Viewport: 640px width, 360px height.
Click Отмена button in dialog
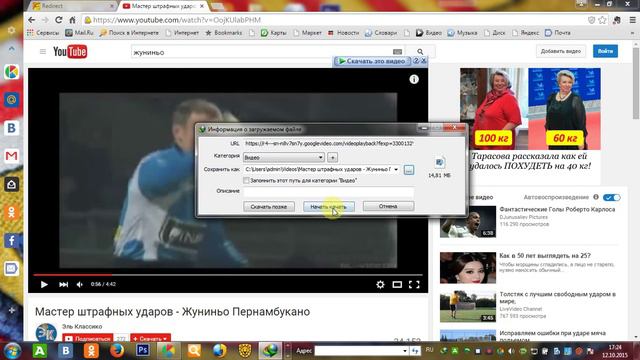pos(388,206)
